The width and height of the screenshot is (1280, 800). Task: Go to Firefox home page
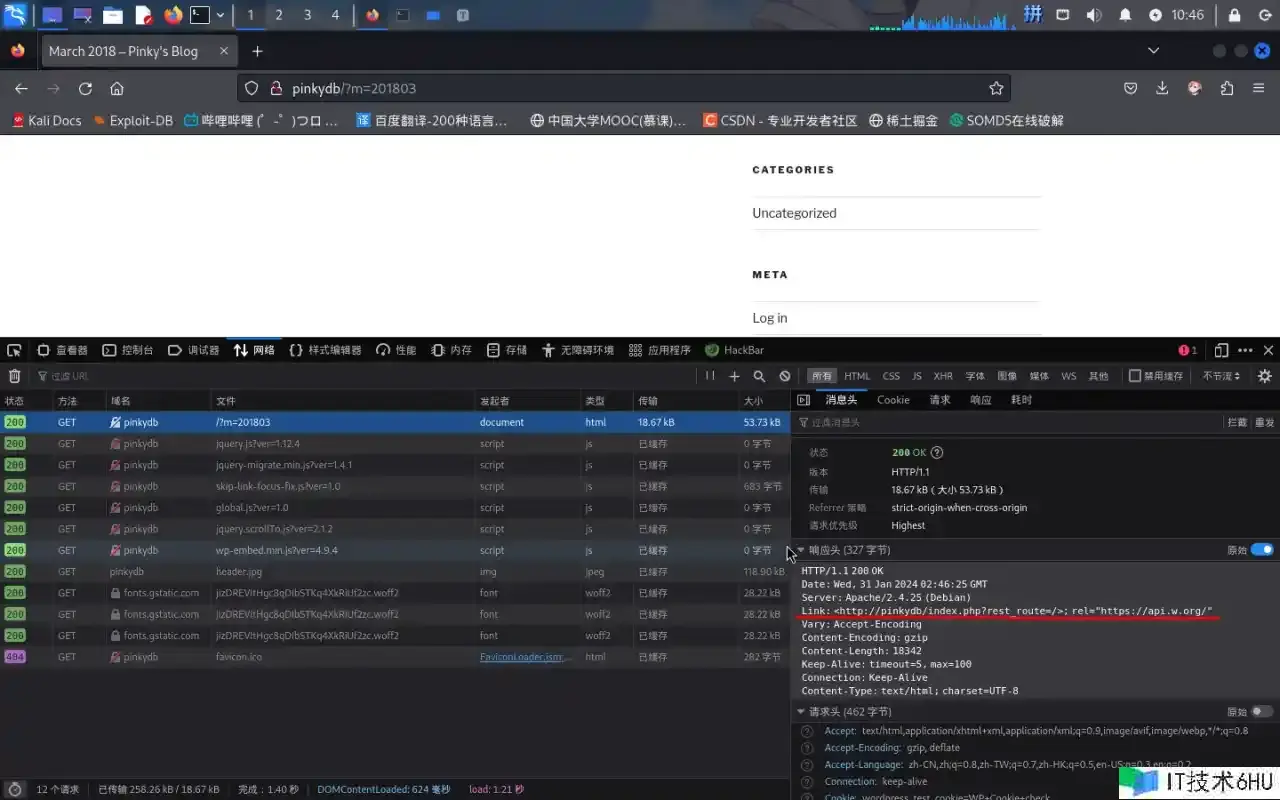click(x=117, y=88)
